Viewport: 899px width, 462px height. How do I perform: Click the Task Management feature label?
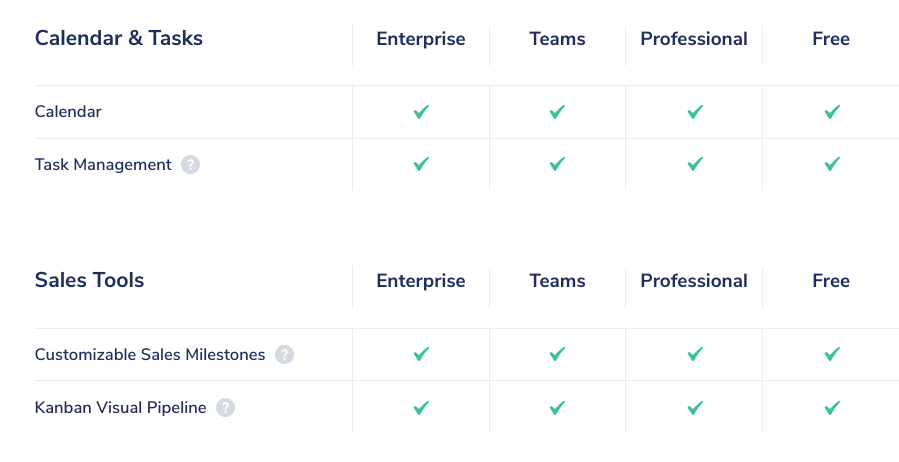(x=103, y=165)
